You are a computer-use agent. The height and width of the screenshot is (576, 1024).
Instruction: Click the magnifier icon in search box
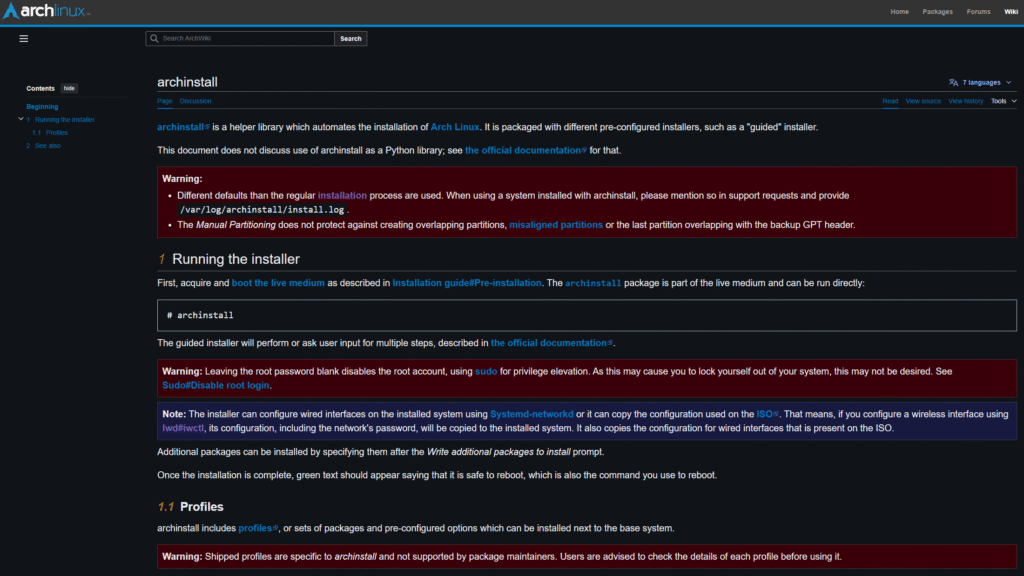pos(154,39)
